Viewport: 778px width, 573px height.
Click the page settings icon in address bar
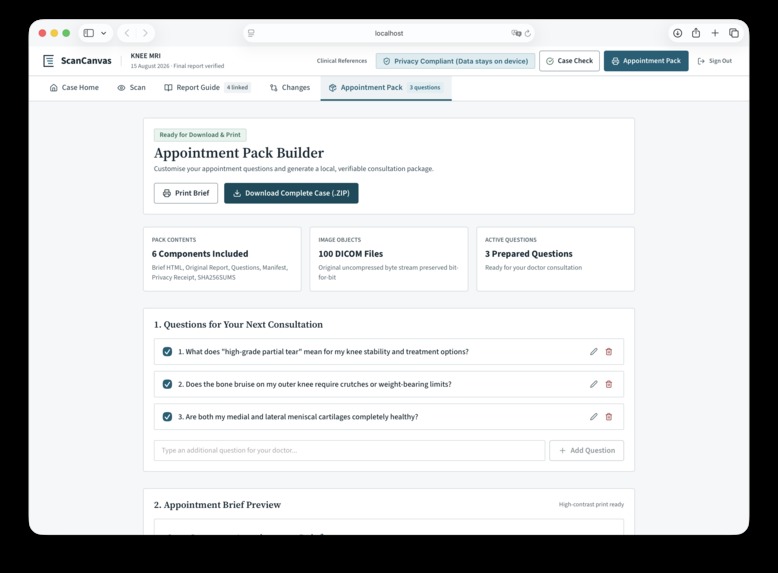pyautogui.click(x=251, y=33)
